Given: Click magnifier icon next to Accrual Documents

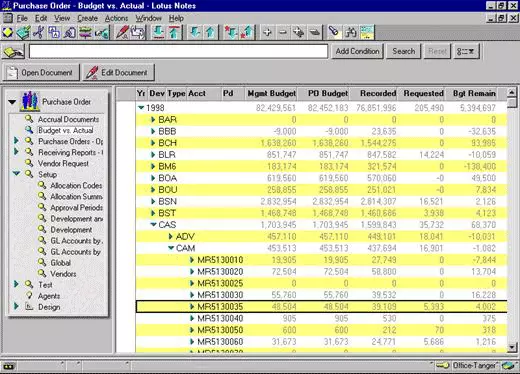Looking at the screenshot, I should (x=29, y=119).
